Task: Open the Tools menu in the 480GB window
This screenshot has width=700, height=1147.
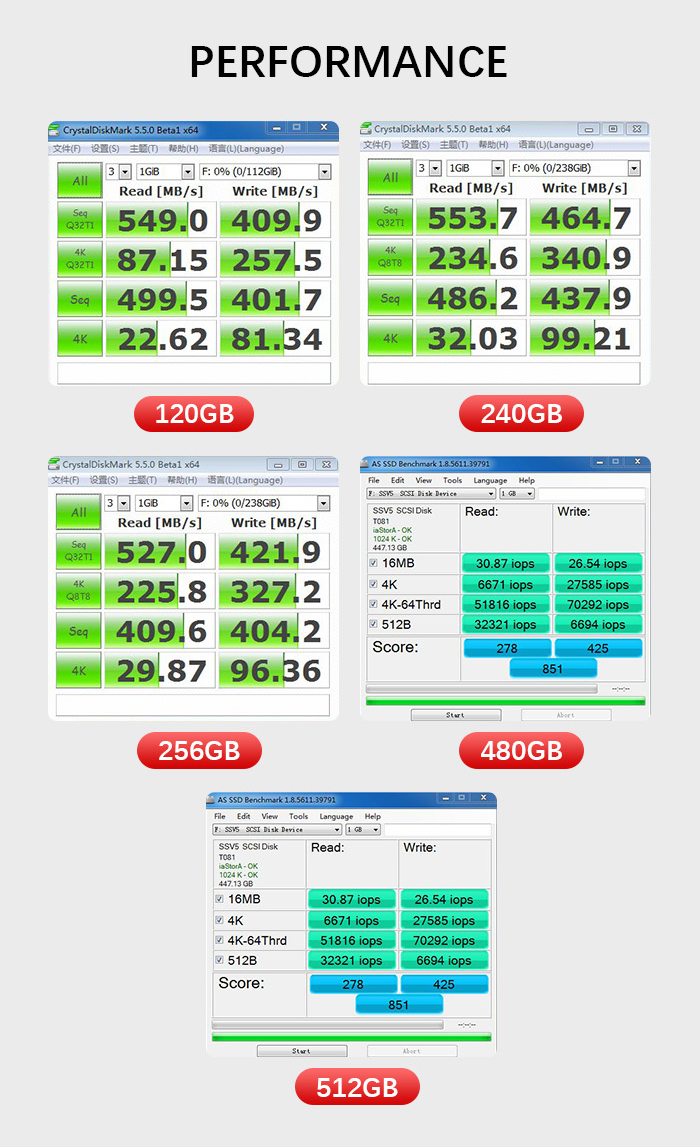Action: pyautogui.click(x=452, y=480)
